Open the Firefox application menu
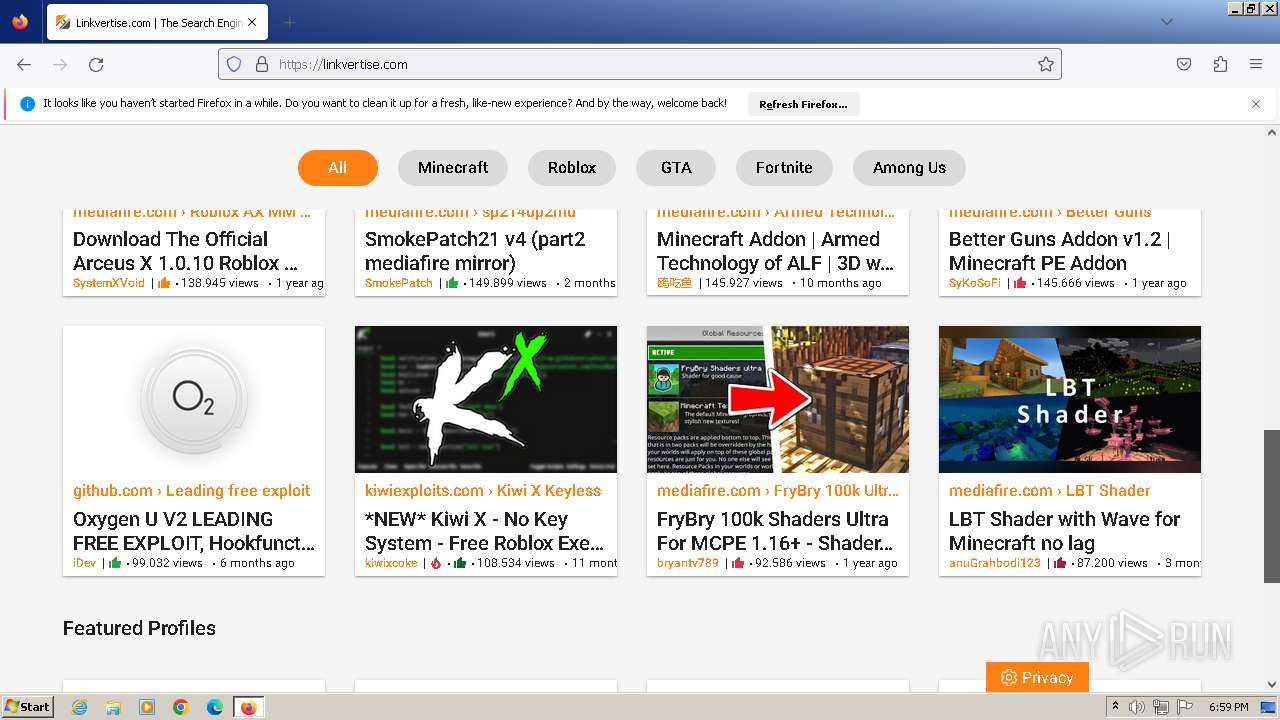Viewport: 1280px width, 720px height. (1256, 64)
